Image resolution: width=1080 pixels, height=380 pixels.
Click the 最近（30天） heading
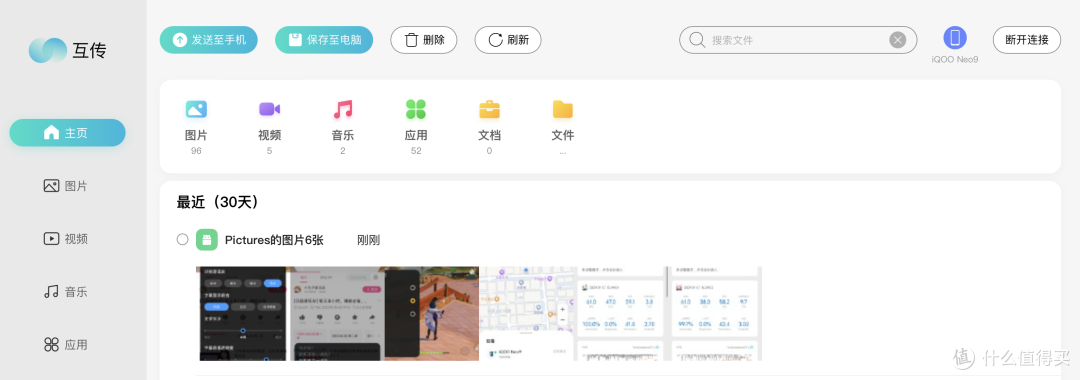click(x=217, y=202)
